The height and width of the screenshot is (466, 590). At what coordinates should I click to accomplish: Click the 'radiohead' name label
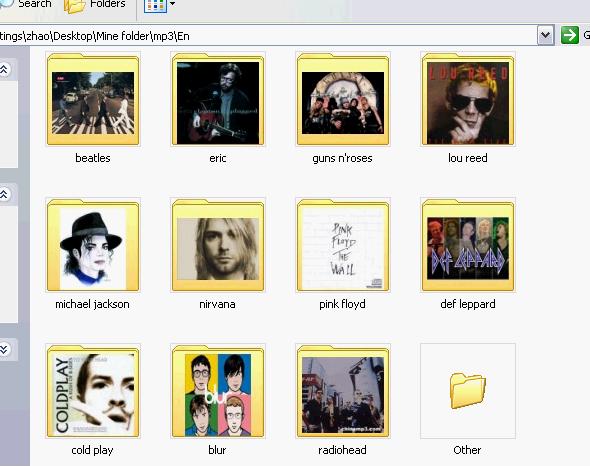(x=342, y=450)
